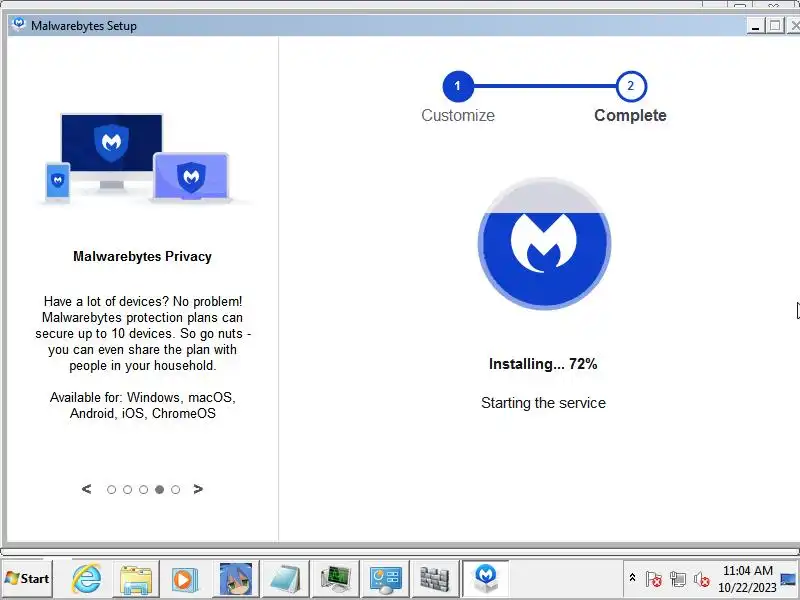Viewport: 800px width, 600px height.
Task: Click the network tray icon
Action: pos(678,579)
